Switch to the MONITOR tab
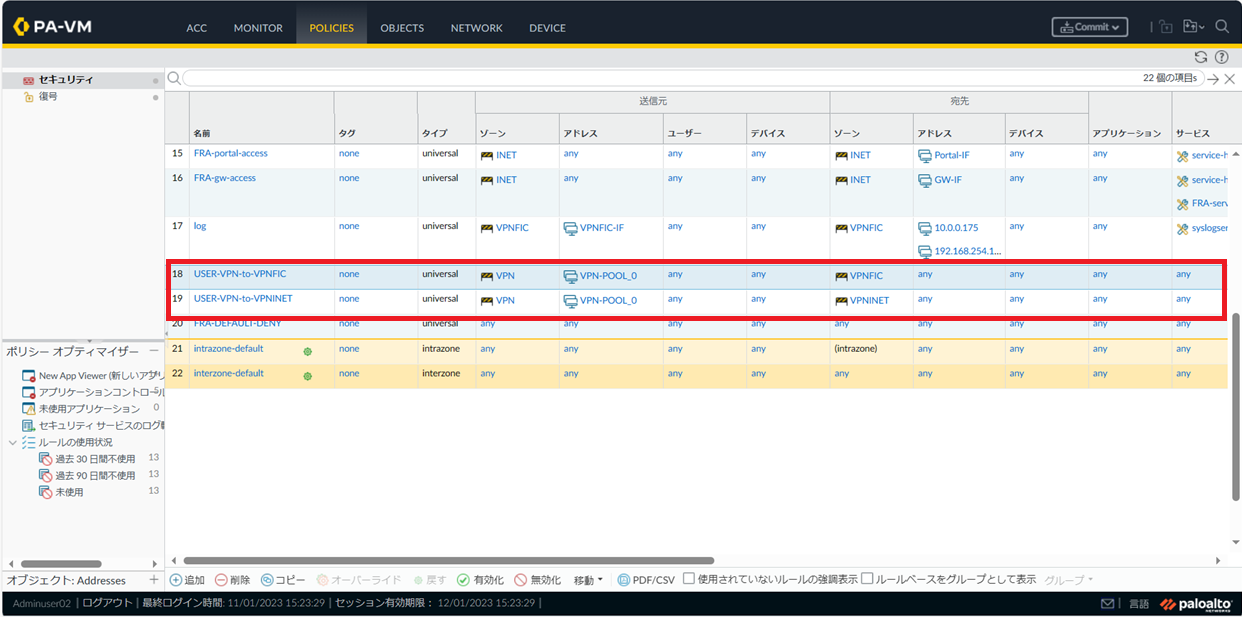This screenshot has width=1242, height=617. 258,28
